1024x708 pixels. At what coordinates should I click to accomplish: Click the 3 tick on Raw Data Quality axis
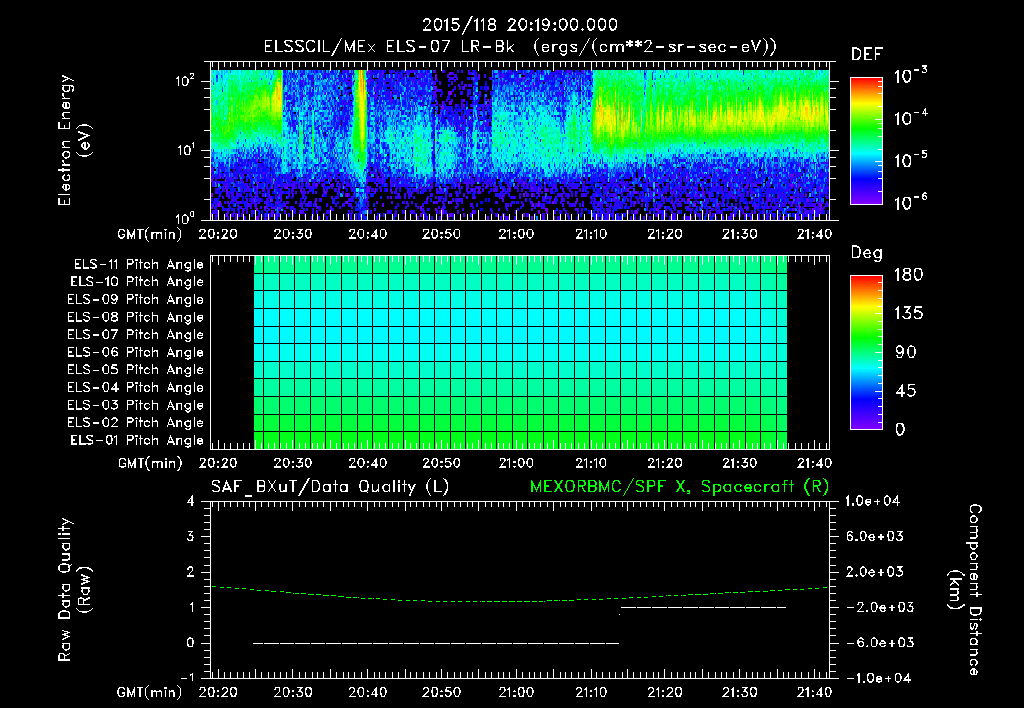(190, 536)
